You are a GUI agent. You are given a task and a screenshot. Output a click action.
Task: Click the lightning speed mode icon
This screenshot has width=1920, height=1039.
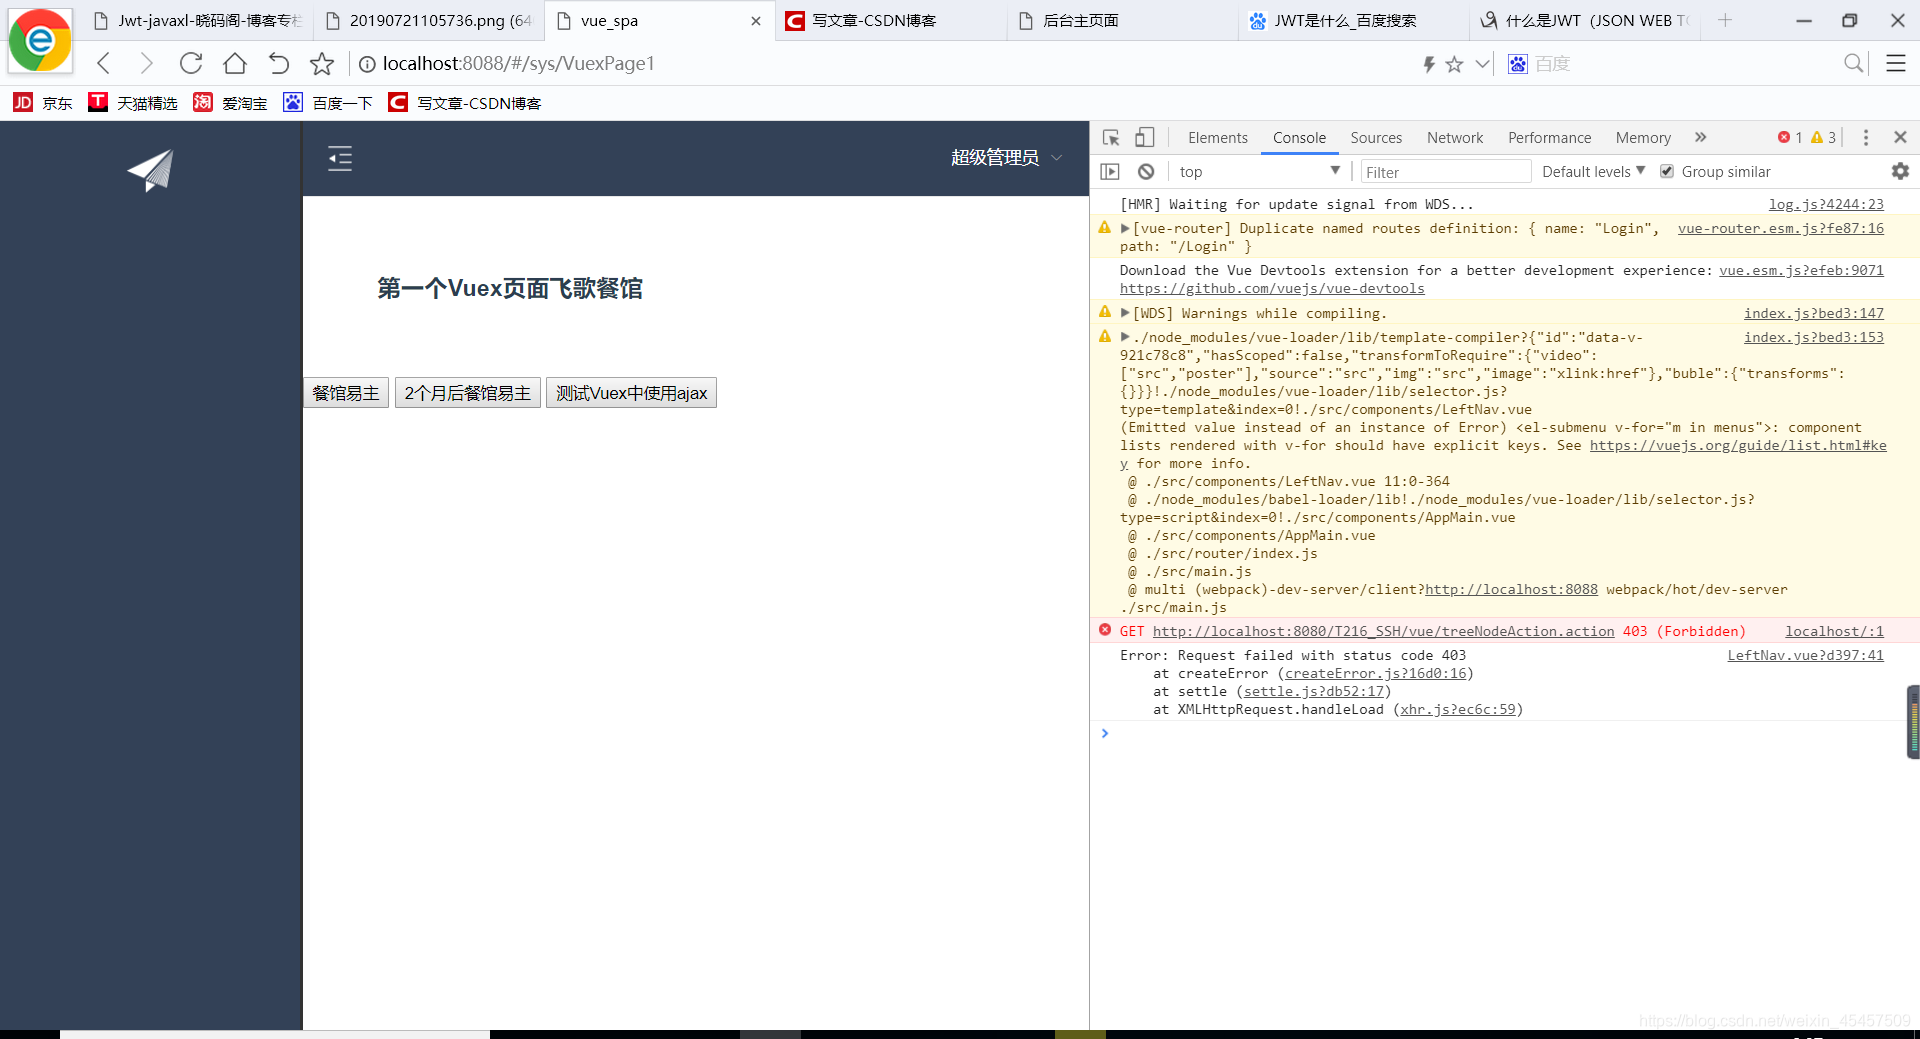point(1429,64)
